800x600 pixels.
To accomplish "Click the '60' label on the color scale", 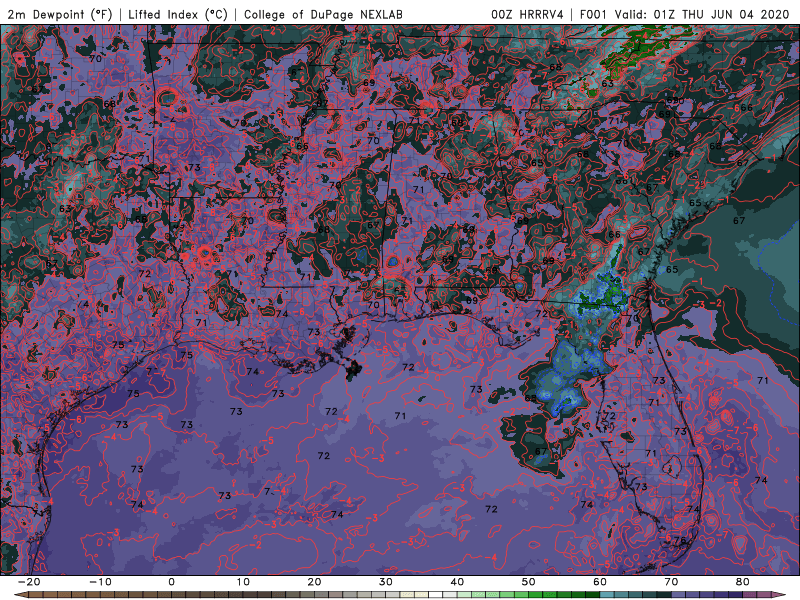I will point(600,582).
